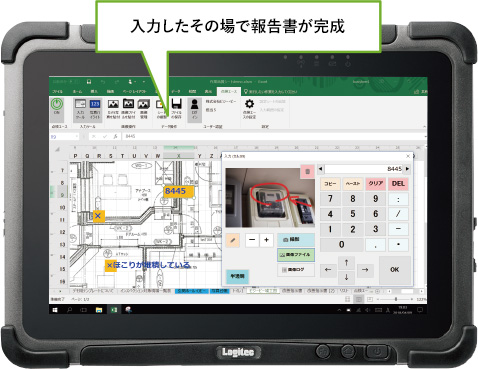Click the plus zoom button under the photo
Image resolution: width=478 pixels, height=369 pixels.
click(266, 240)
